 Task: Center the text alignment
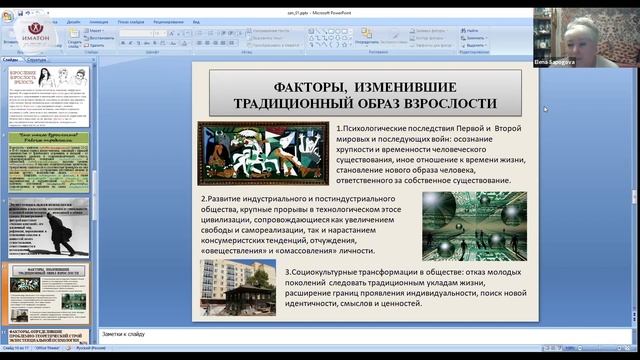207,43
